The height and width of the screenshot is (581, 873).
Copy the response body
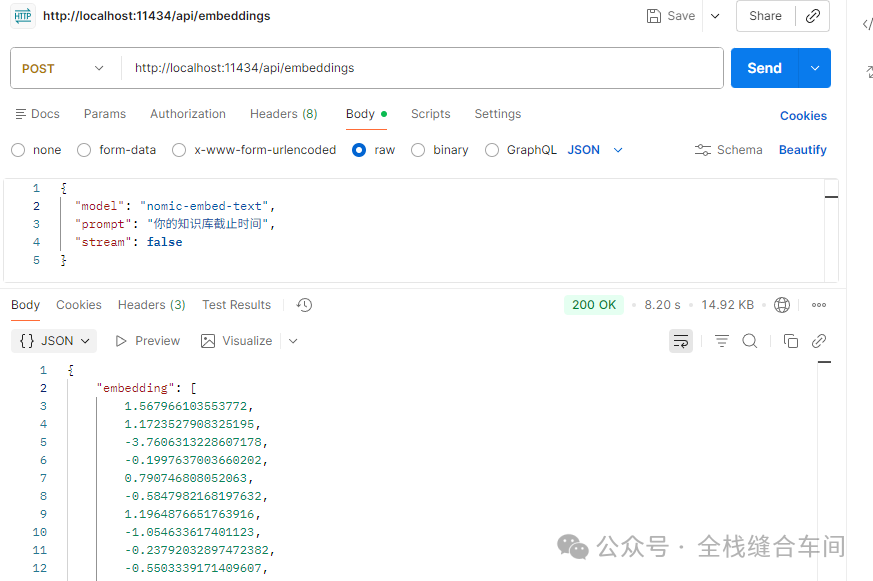[791, 341]
